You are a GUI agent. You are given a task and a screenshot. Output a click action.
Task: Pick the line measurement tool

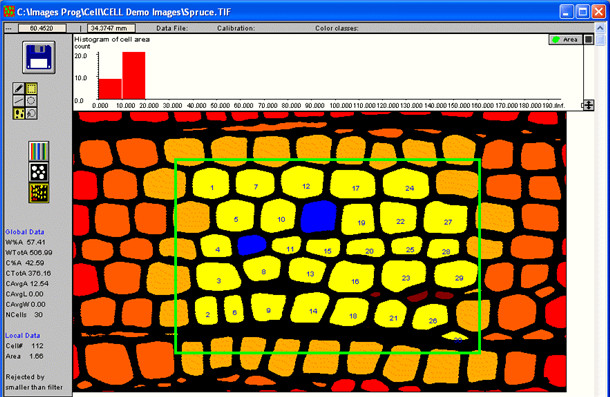pyautogui.click(x=18, y=101)
